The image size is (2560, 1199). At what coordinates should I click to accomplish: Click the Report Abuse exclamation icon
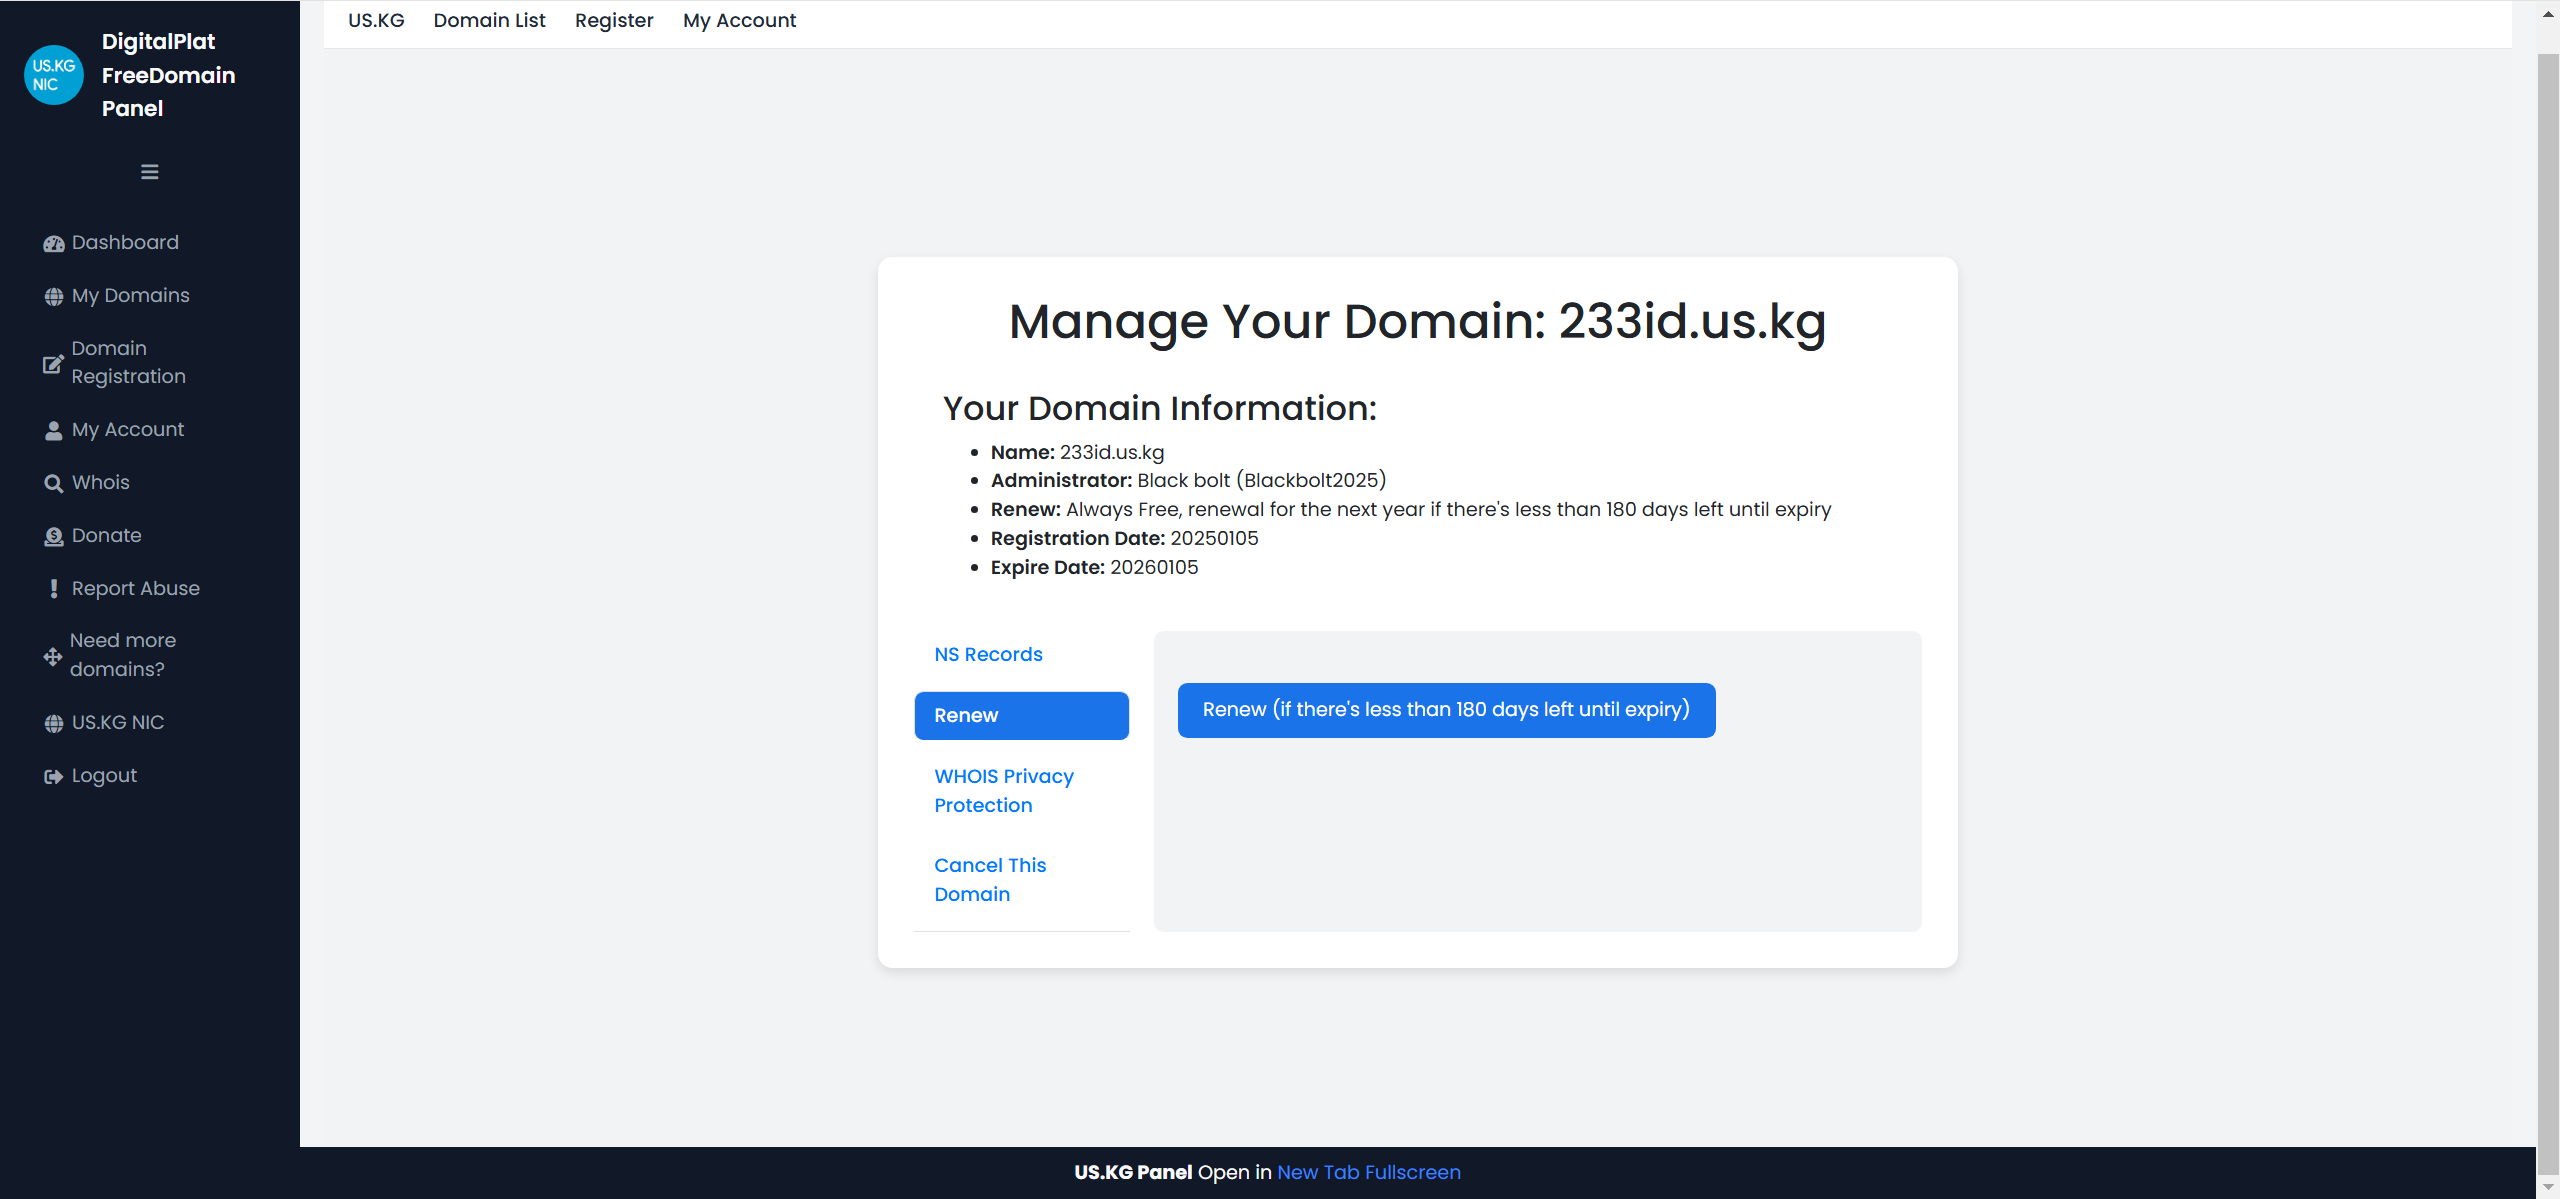pyautogui.click(x=54, y=589)
